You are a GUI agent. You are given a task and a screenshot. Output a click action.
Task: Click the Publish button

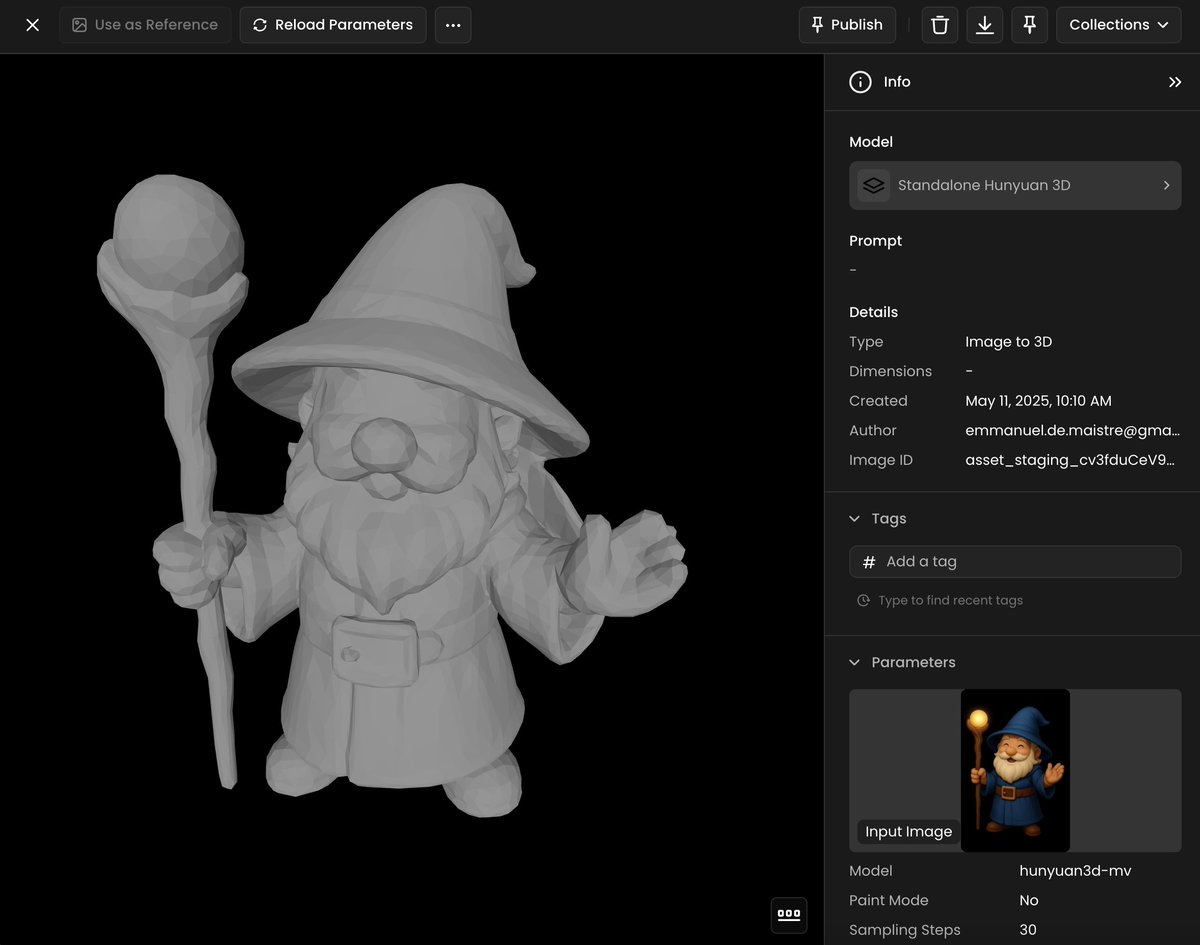tap(847, 25)
